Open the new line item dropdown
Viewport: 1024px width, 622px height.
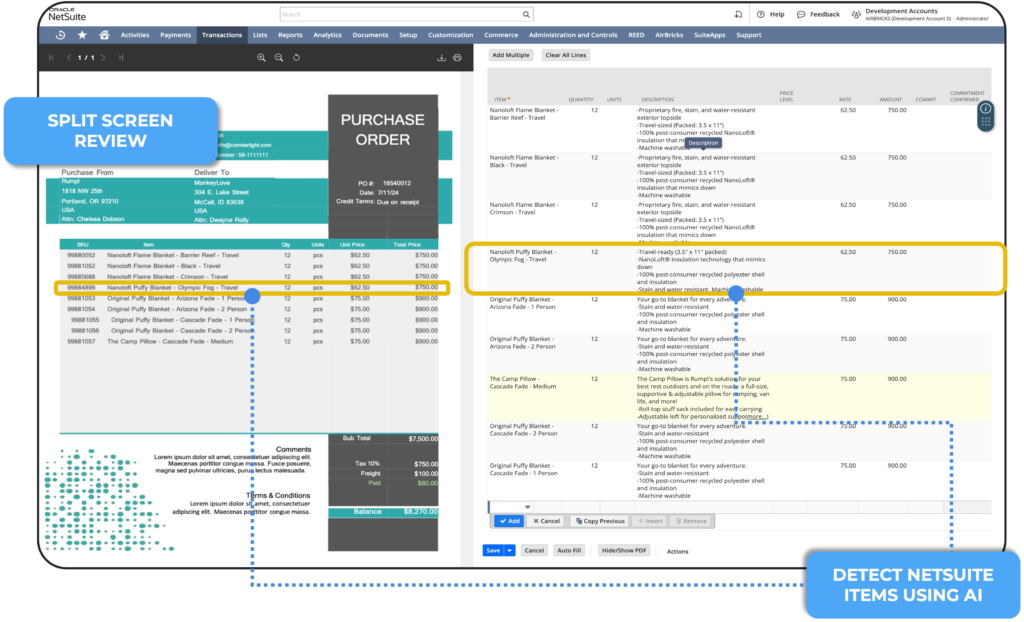527,507
